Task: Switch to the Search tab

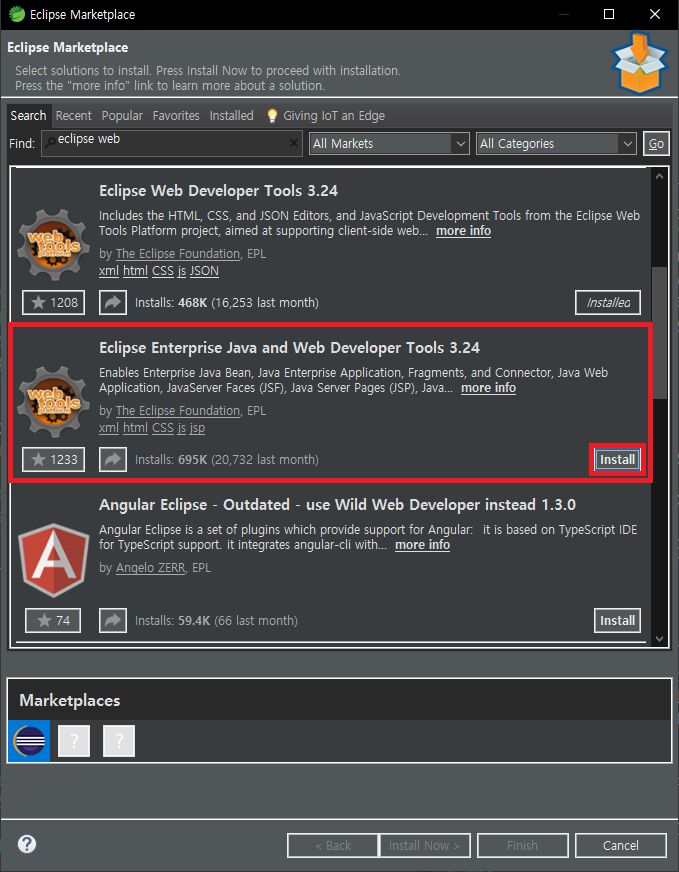Action: click(28, 116)
